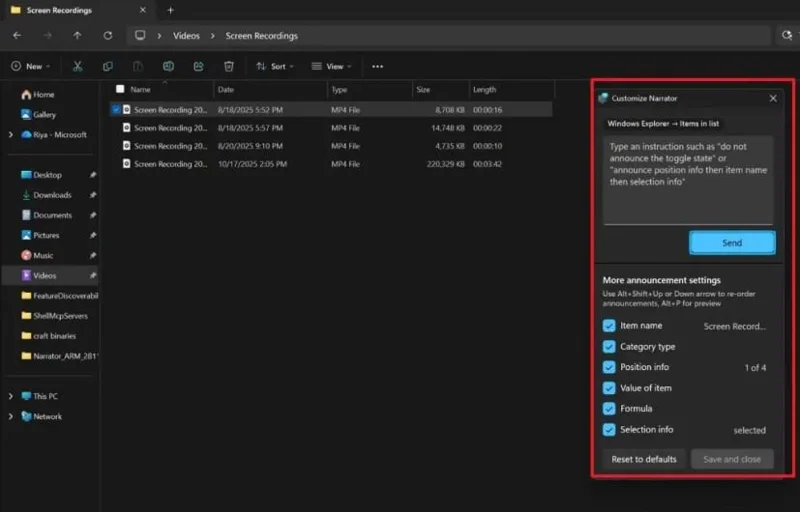Go up one folder level arrow

77,36
